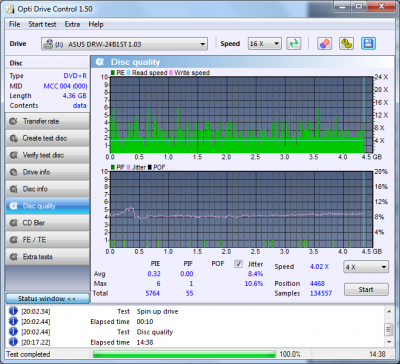This screenshot has width=400, height=364.
Task: Open options with the yellow disc icon
Action: pyautogui.click(x=346, y=44)
